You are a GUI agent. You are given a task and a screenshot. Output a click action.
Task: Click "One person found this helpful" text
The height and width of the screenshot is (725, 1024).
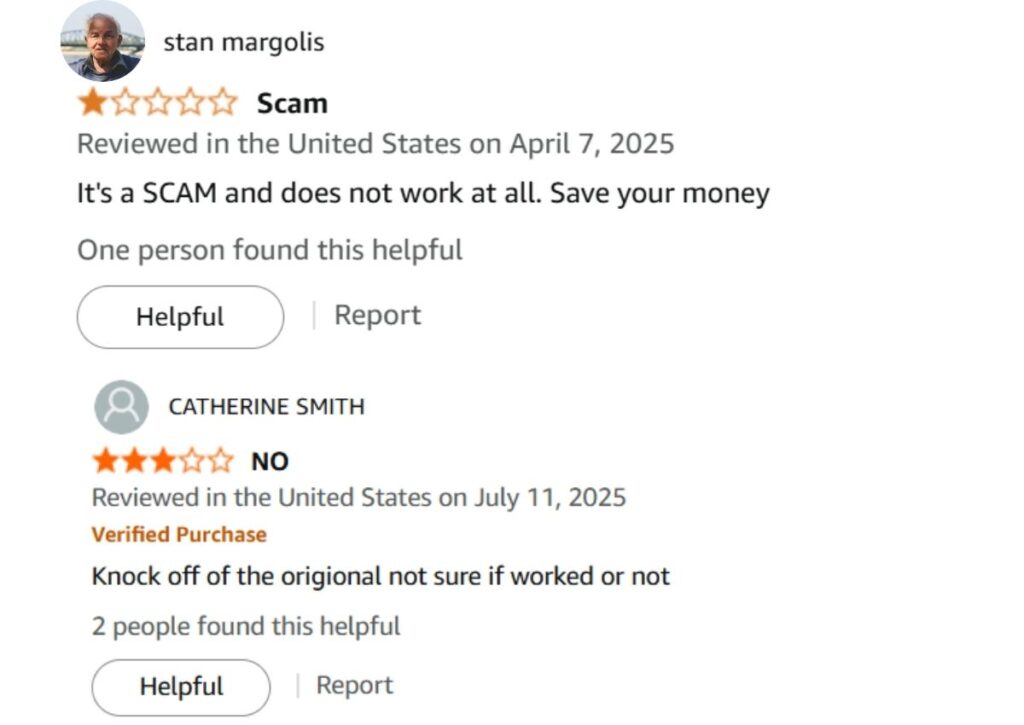(x=269, y=250)
